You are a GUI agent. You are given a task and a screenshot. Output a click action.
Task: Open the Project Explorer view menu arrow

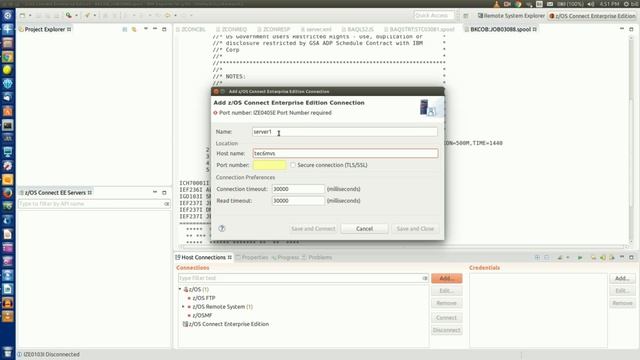click(x=146, y=29)
